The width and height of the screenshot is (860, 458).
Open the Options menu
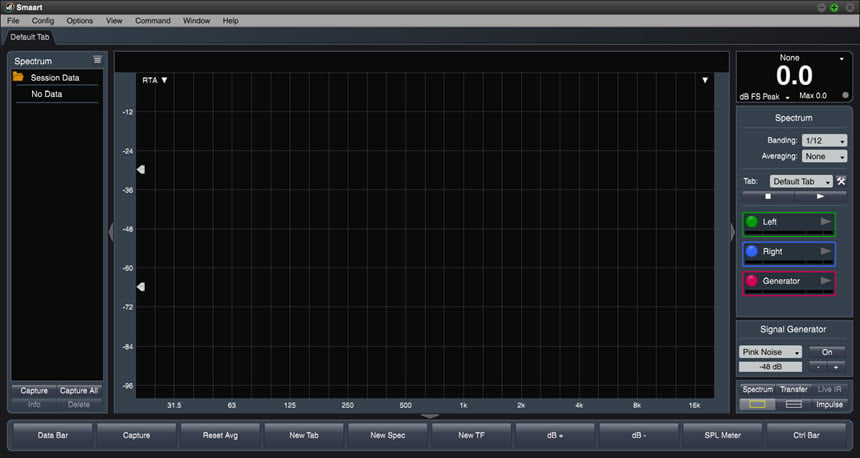(x=80, y=20)
